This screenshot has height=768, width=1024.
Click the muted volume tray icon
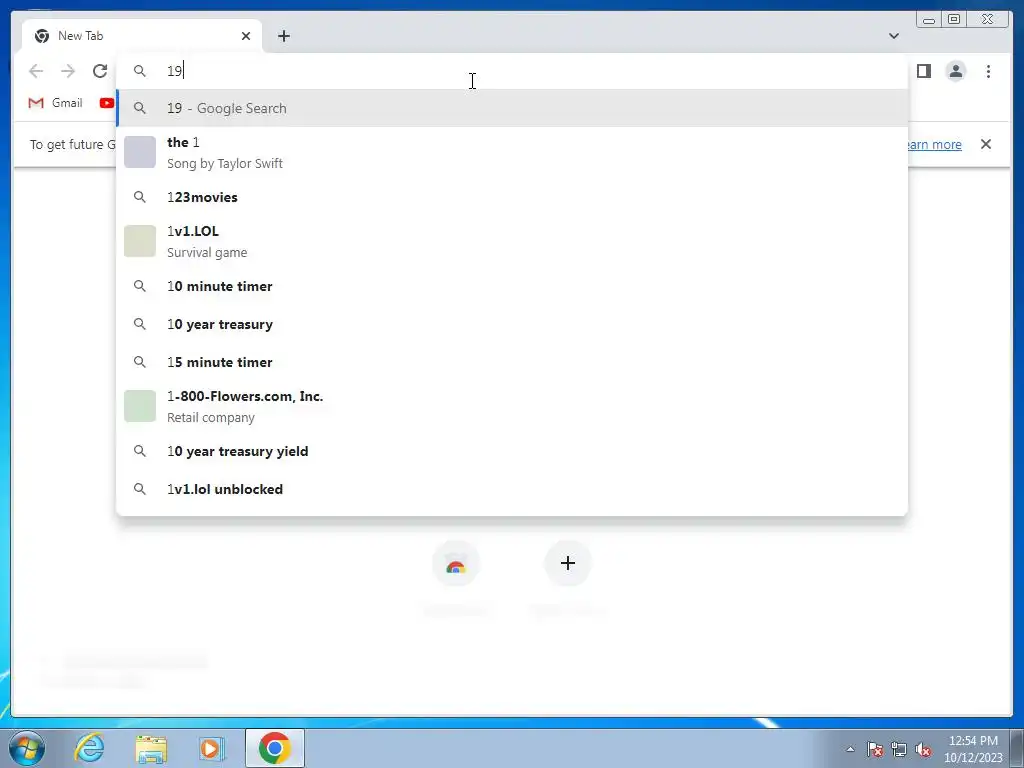tap(923, 749)
